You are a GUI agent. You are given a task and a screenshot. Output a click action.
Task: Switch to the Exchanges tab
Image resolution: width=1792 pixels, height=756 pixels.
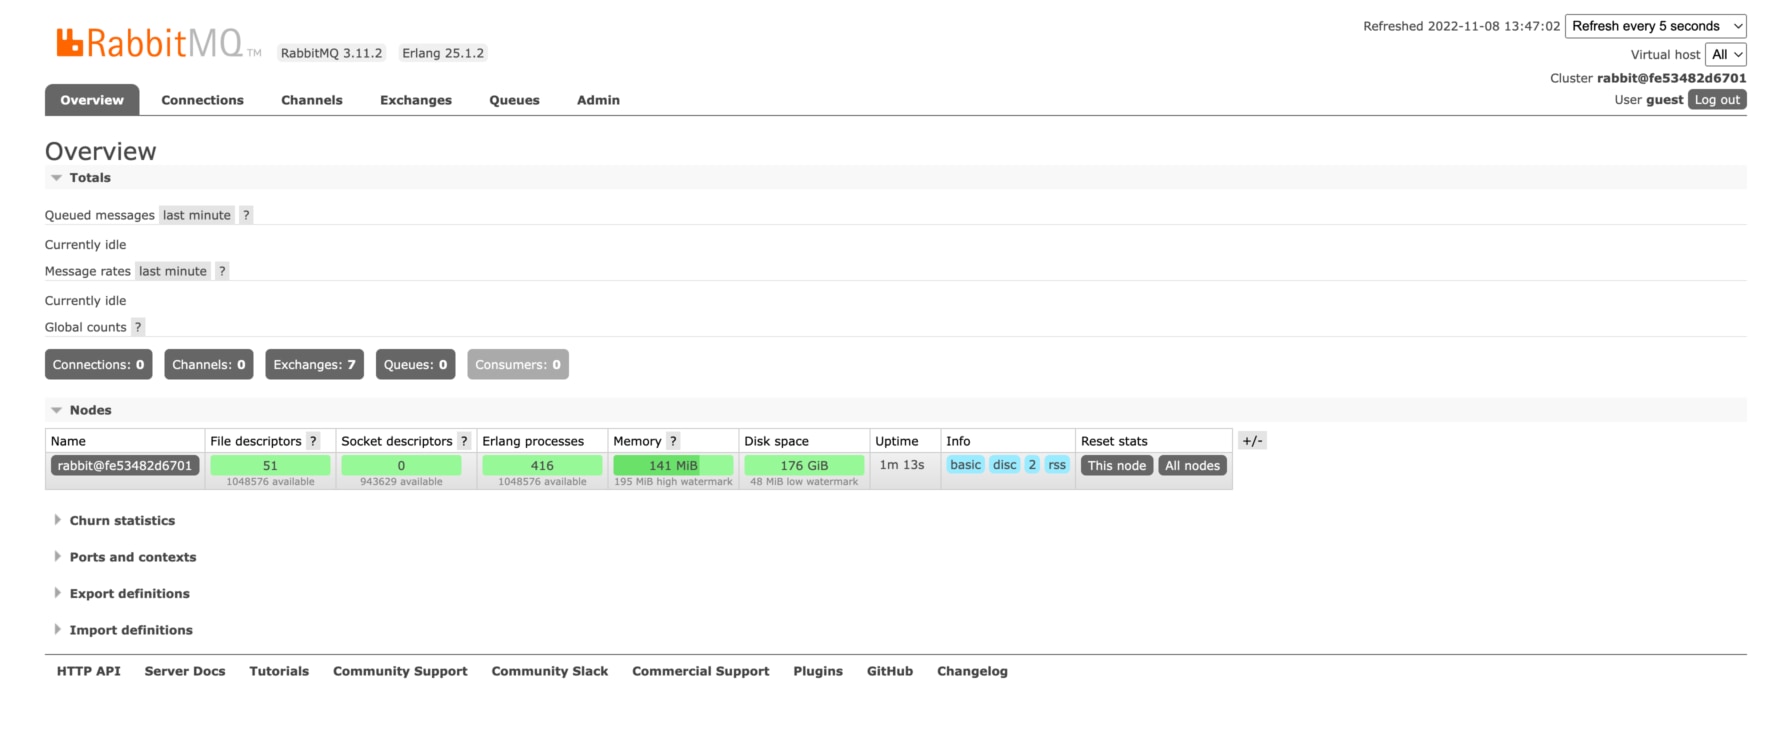pos(416,100)
